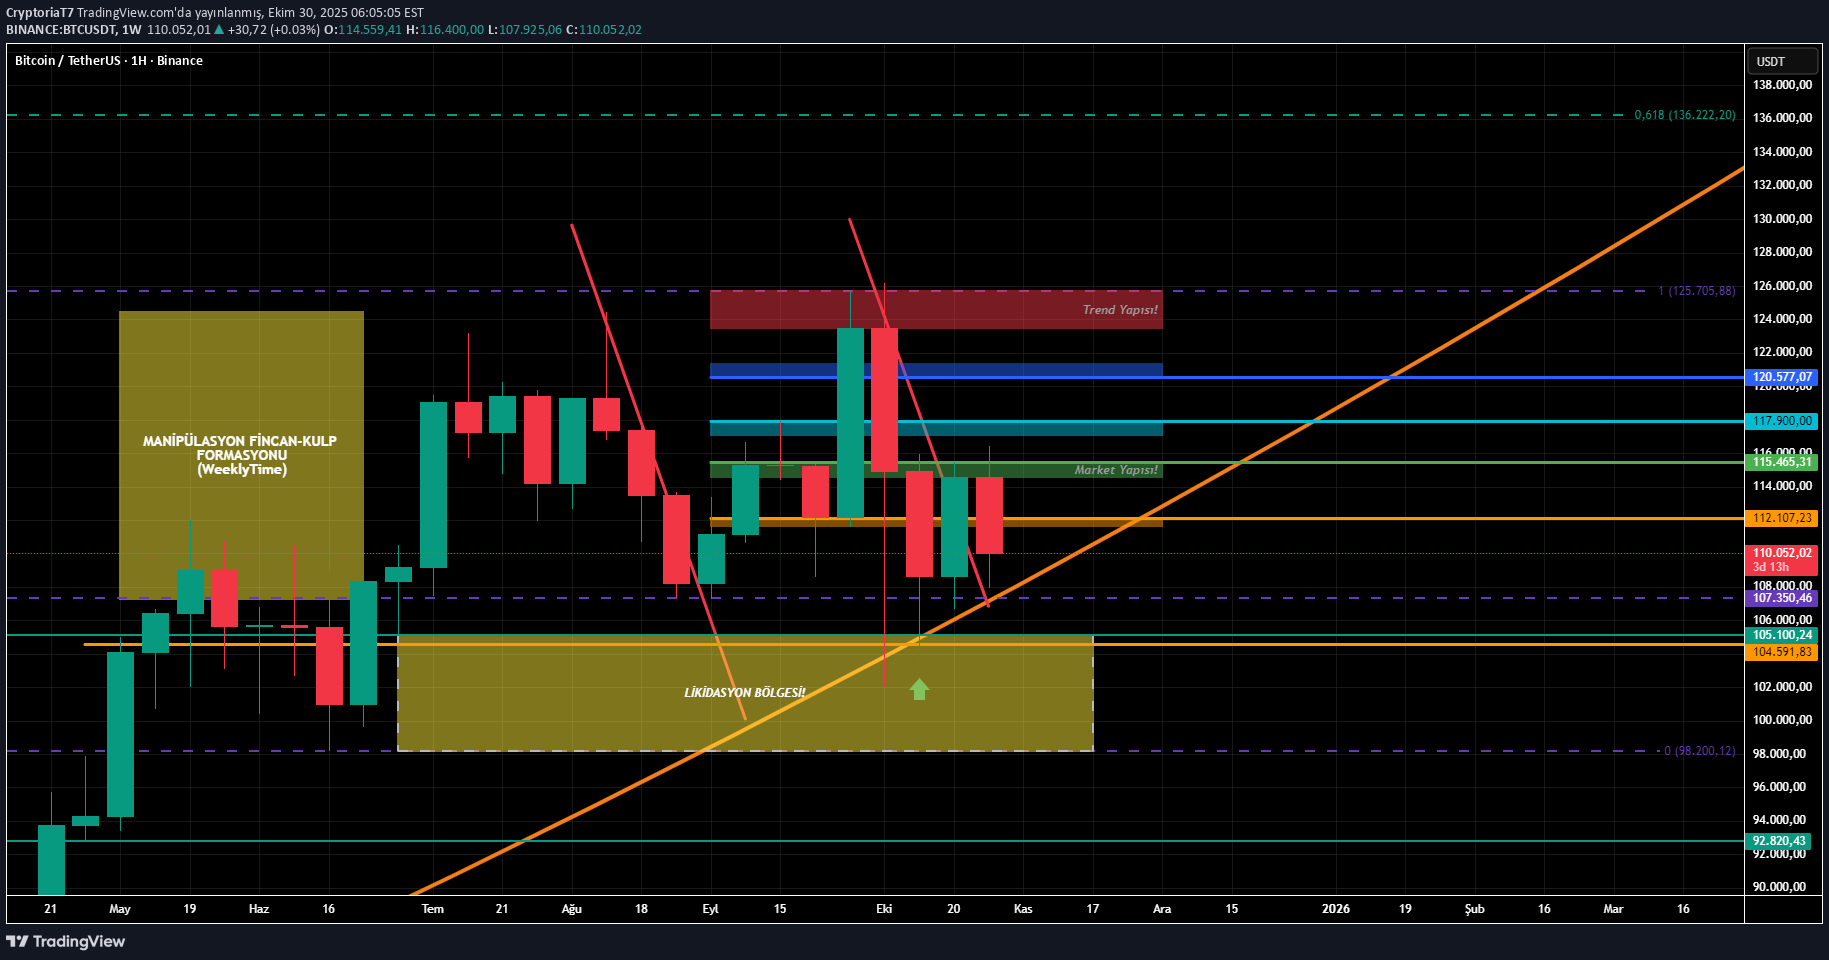The image size is (1829, 960).
Task: Select the green 92.820,43 price label
Action: (1781, 841)
